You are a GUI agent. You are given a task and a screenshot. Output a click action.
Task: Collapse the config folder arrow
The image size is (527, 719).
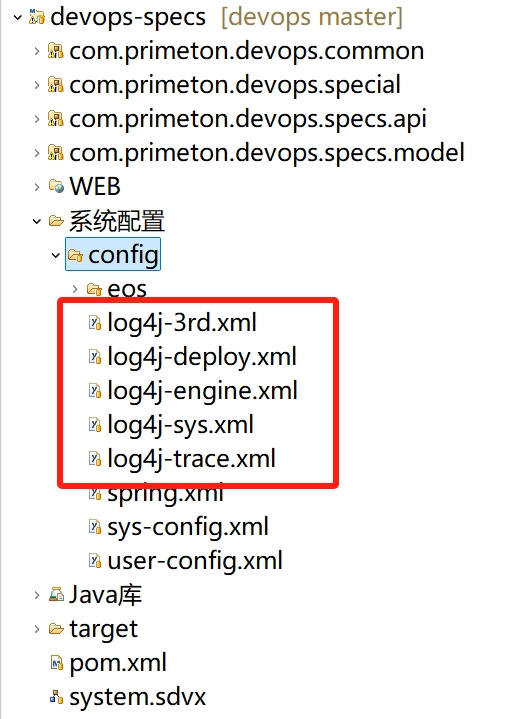coord(55,255)
